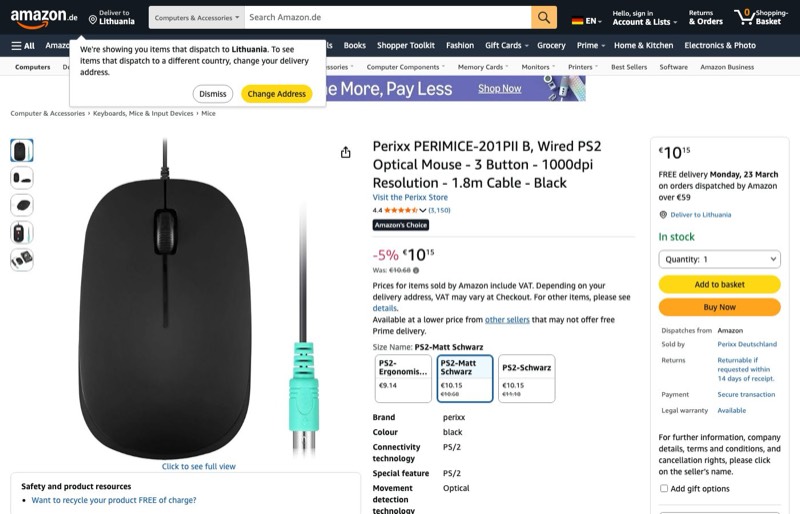Open the Electronics & Photo nav item
This screenshot has width=800, height=514.
tap(720, 45)
